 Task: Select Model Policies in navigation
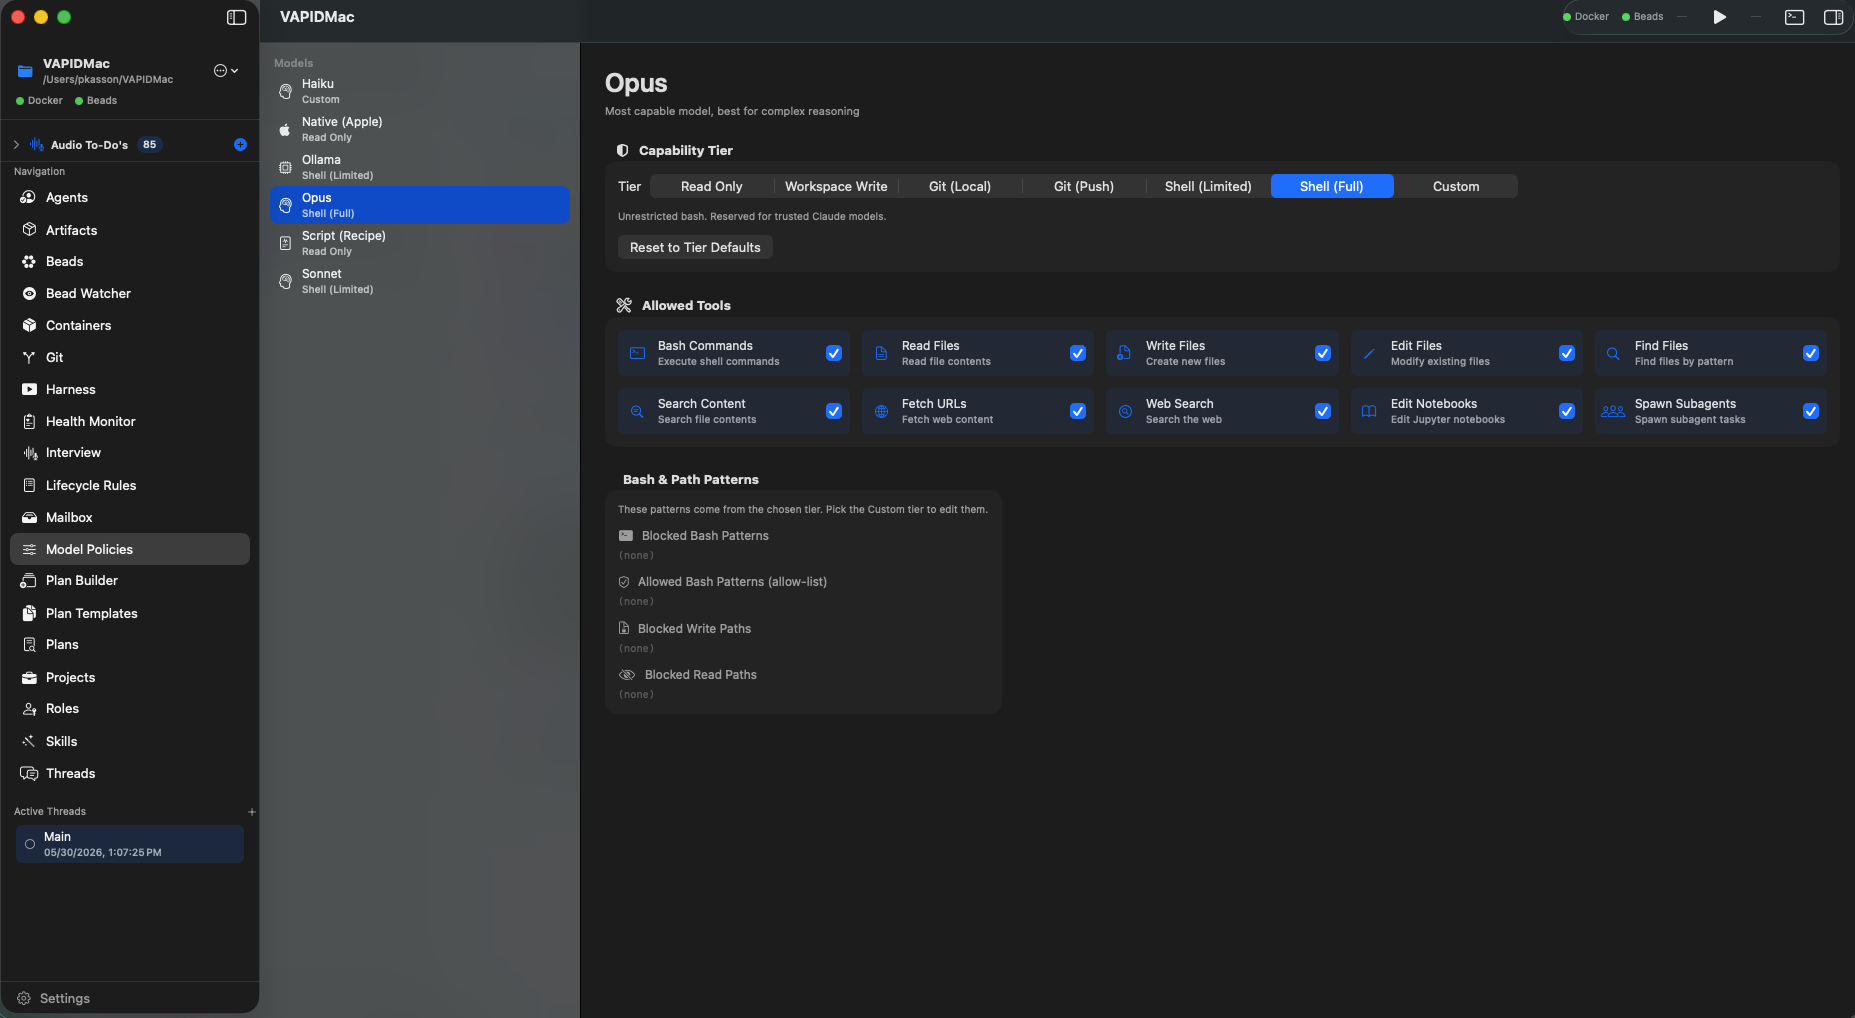130,549
